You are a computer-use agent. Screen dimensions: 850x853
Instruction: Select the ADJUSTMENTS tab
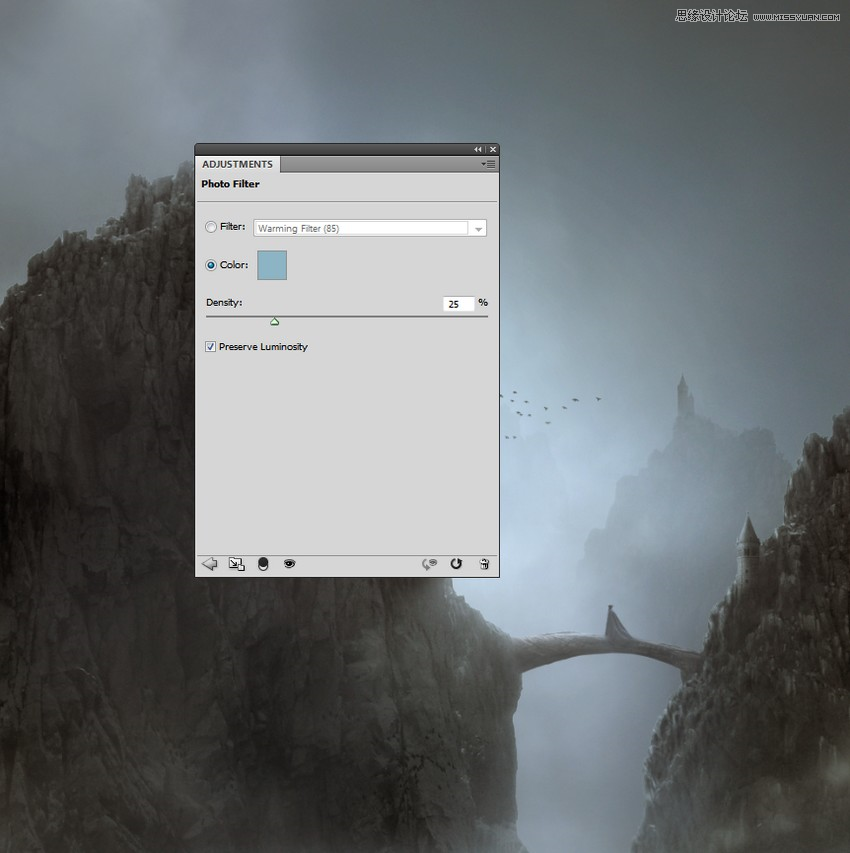[237, 164]
